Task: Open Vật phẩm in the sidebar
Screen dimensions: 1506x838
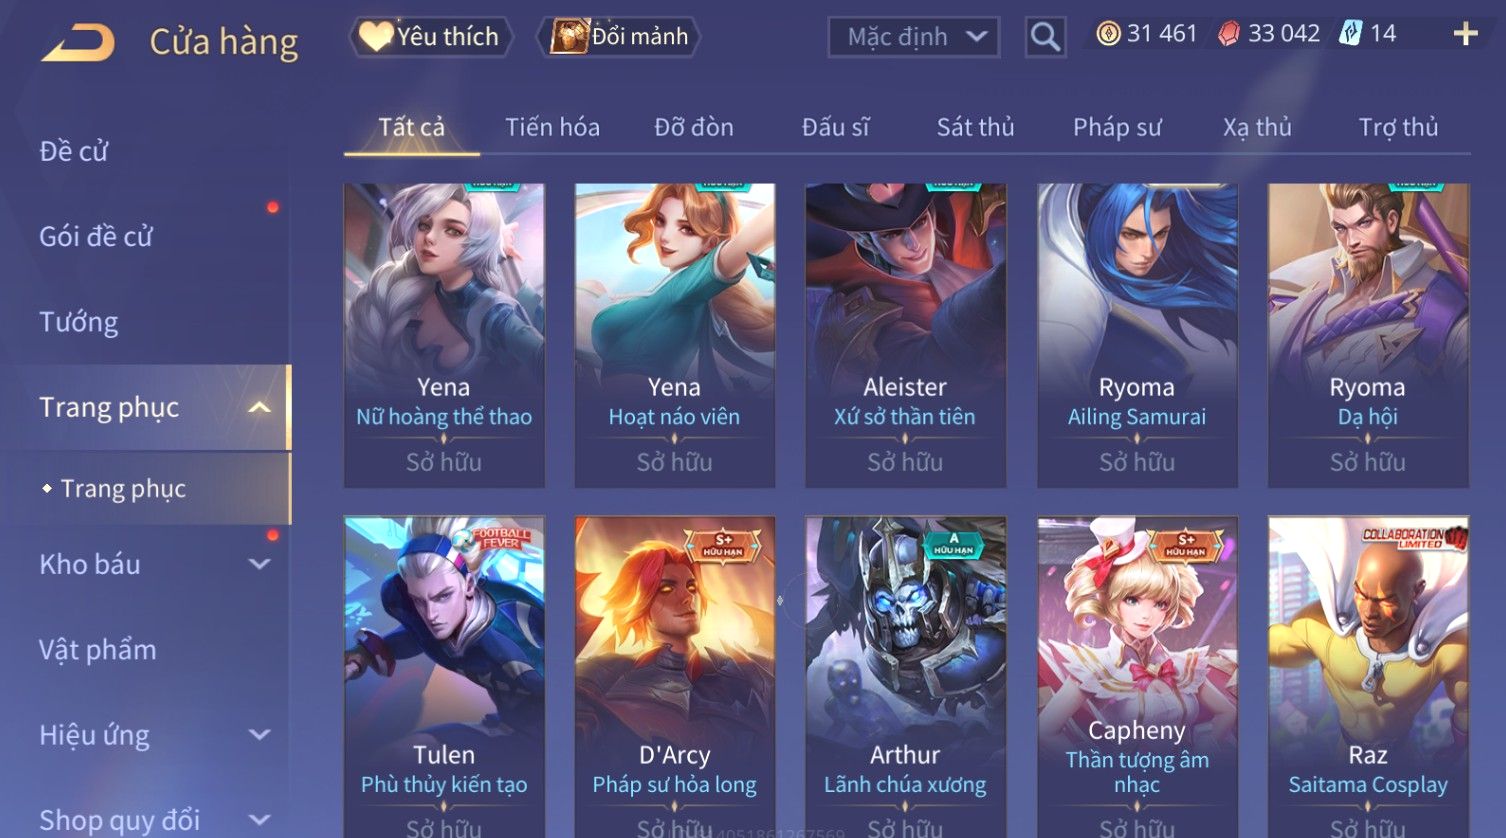Action: (98, 650)
